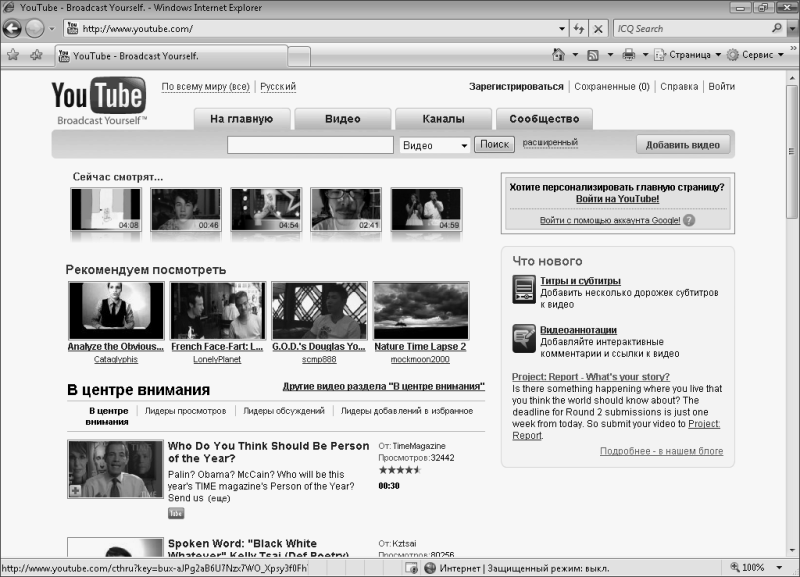
Task: Click into the YouTube search text field
Action: click(x=310, y=145)
